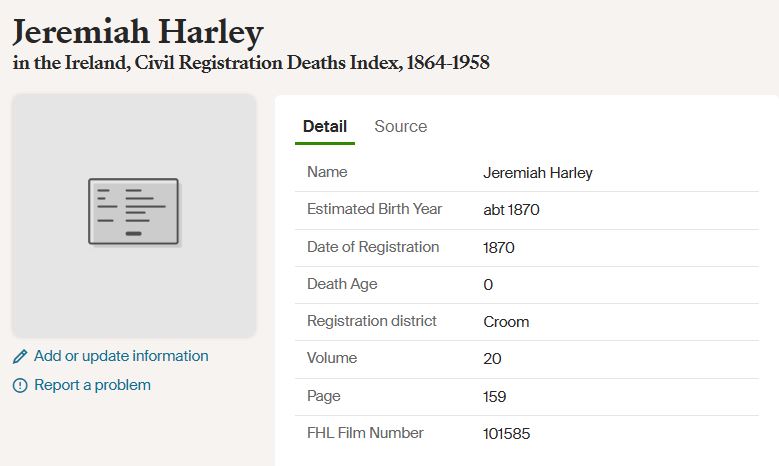Click the Croom registration district value

[506, 322]
